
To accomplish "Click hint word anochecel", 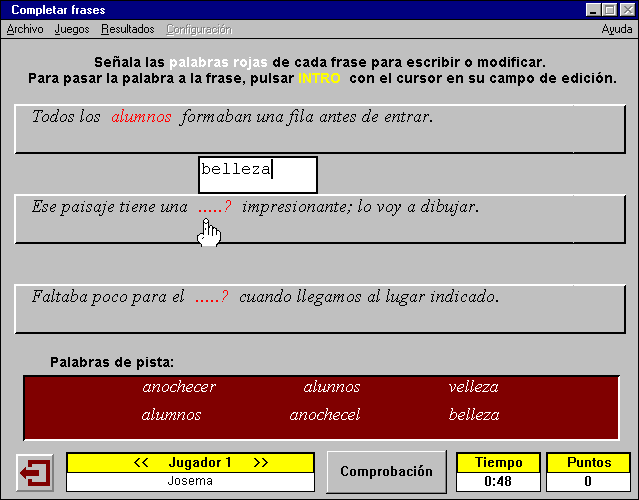I will 325,415.
